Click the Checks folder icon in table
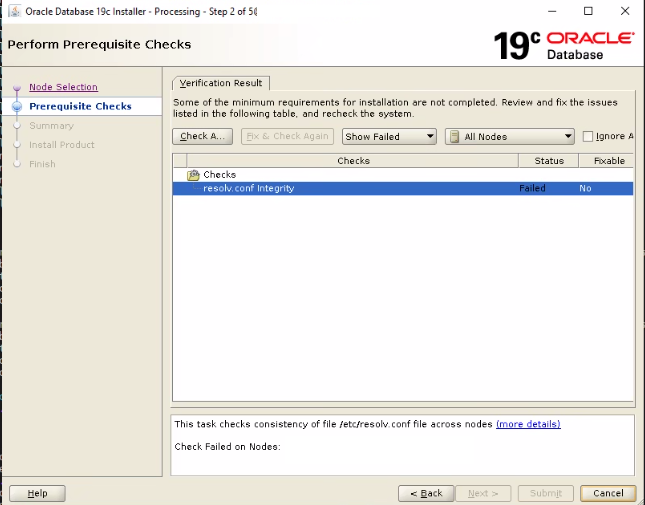This screenshot has width=645, height=505. 193,175
